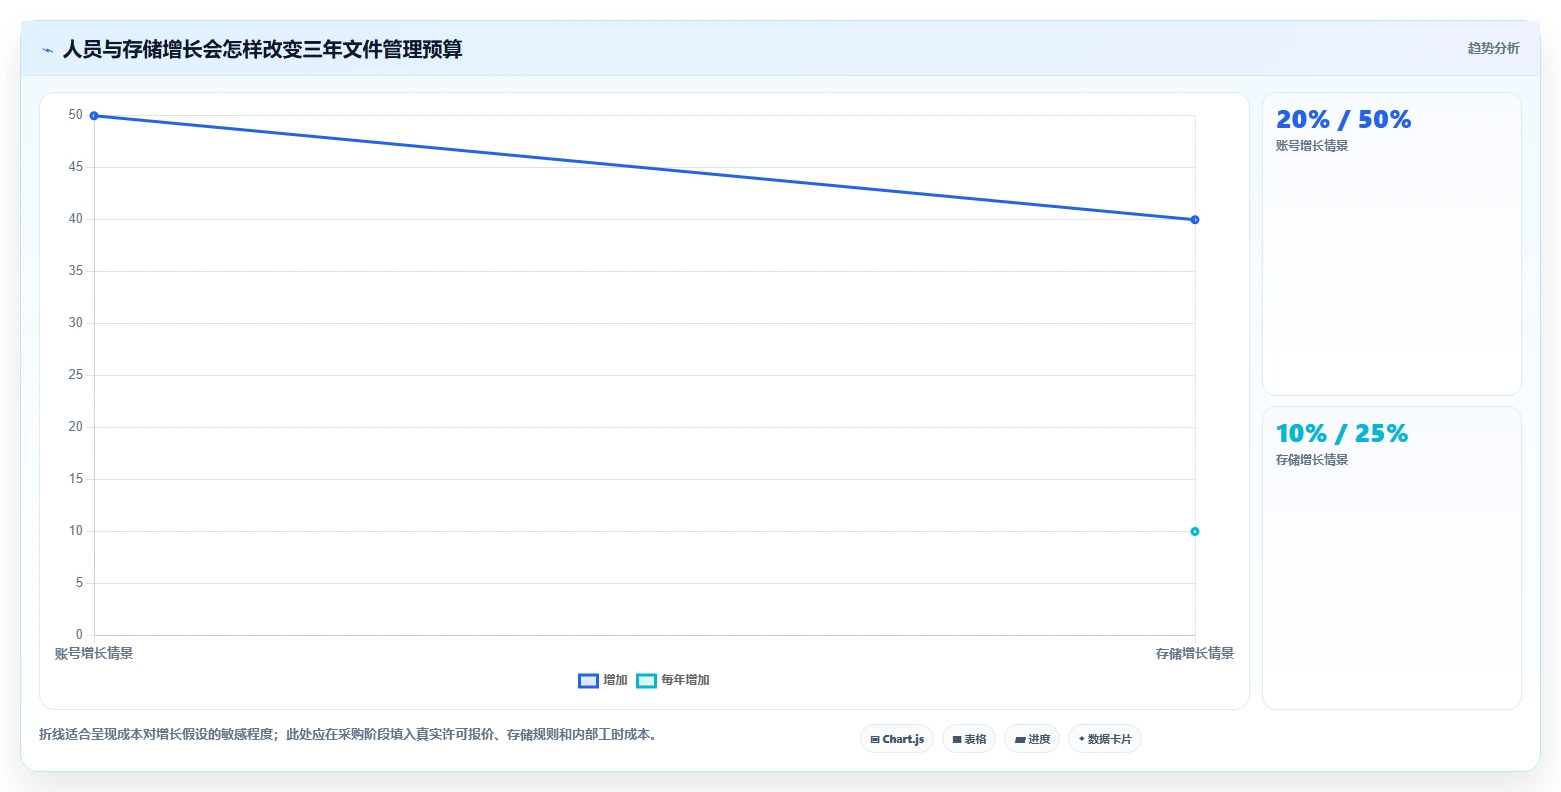Viewport: 1561px width, 792px height.
Task: Open the 10% / 25% stat card
Action: point(1391,558)
